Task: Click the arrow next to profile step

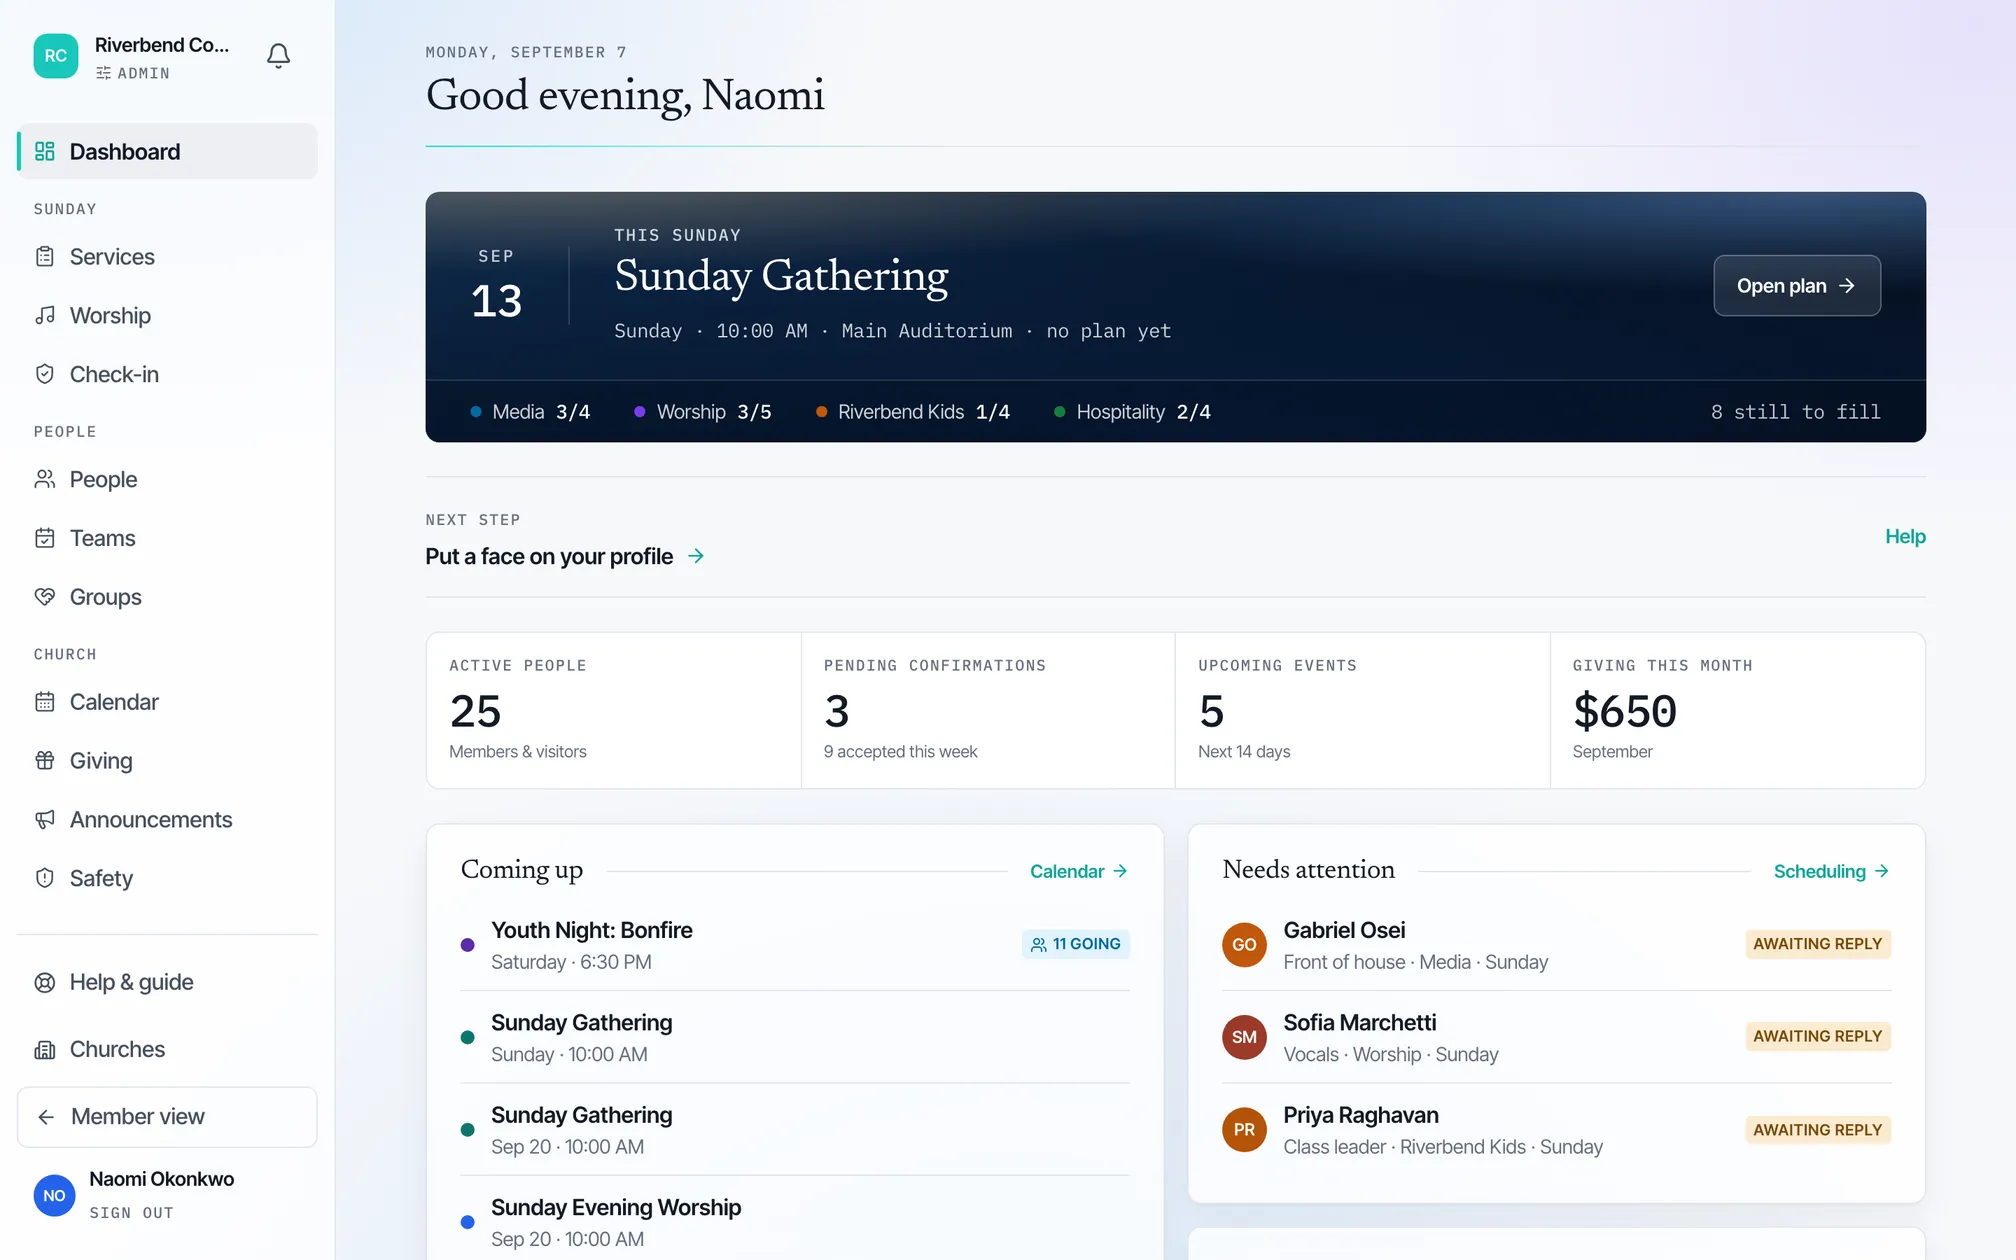Action: 696,556
